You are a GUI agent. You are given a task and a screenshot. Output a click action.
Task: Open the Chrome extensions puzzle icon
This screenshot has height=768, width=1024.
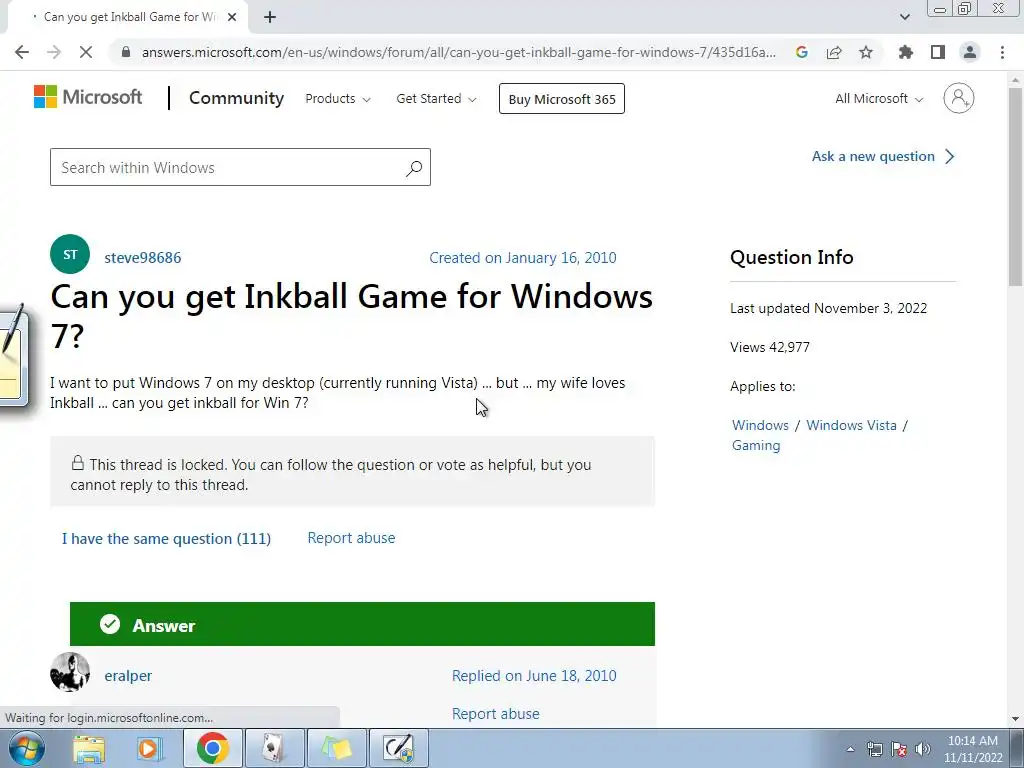[905, 52]
